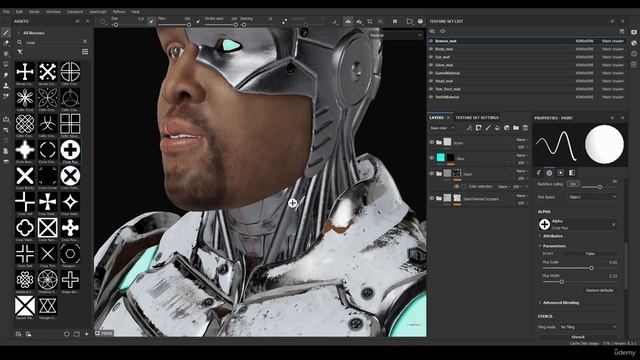
Task: Pick the Circle Plus alpha thumbnail in Assets
Action: [70, 150]
